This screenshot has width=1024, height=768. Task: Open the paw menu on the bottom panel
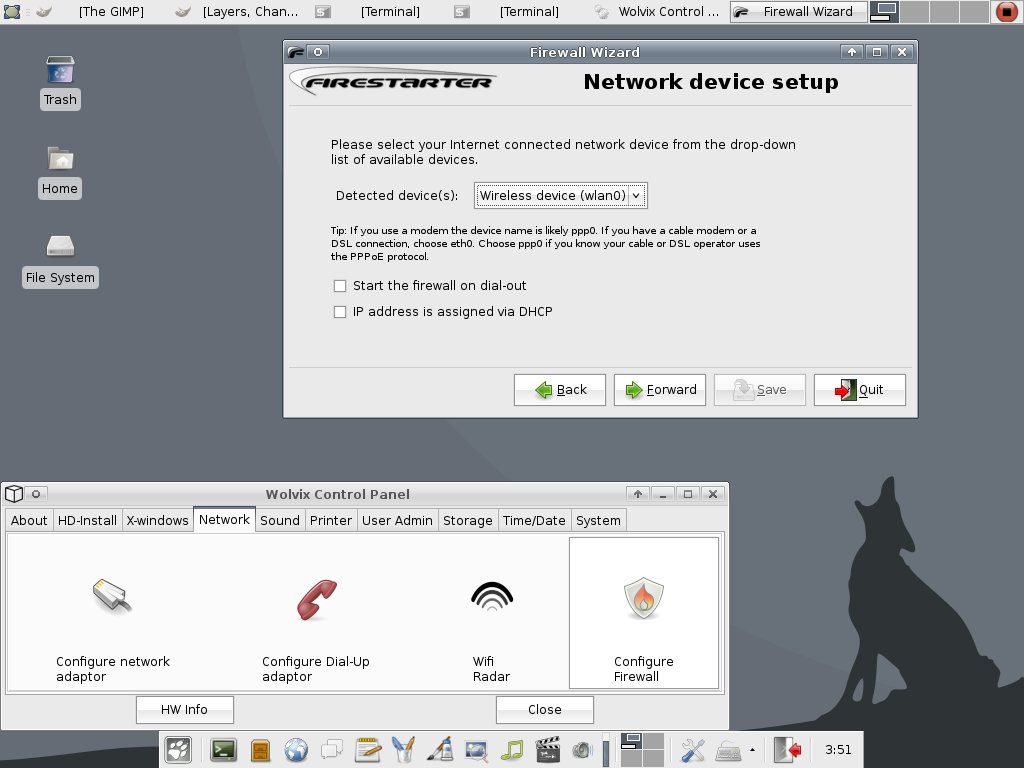click(x=178, y=750)
